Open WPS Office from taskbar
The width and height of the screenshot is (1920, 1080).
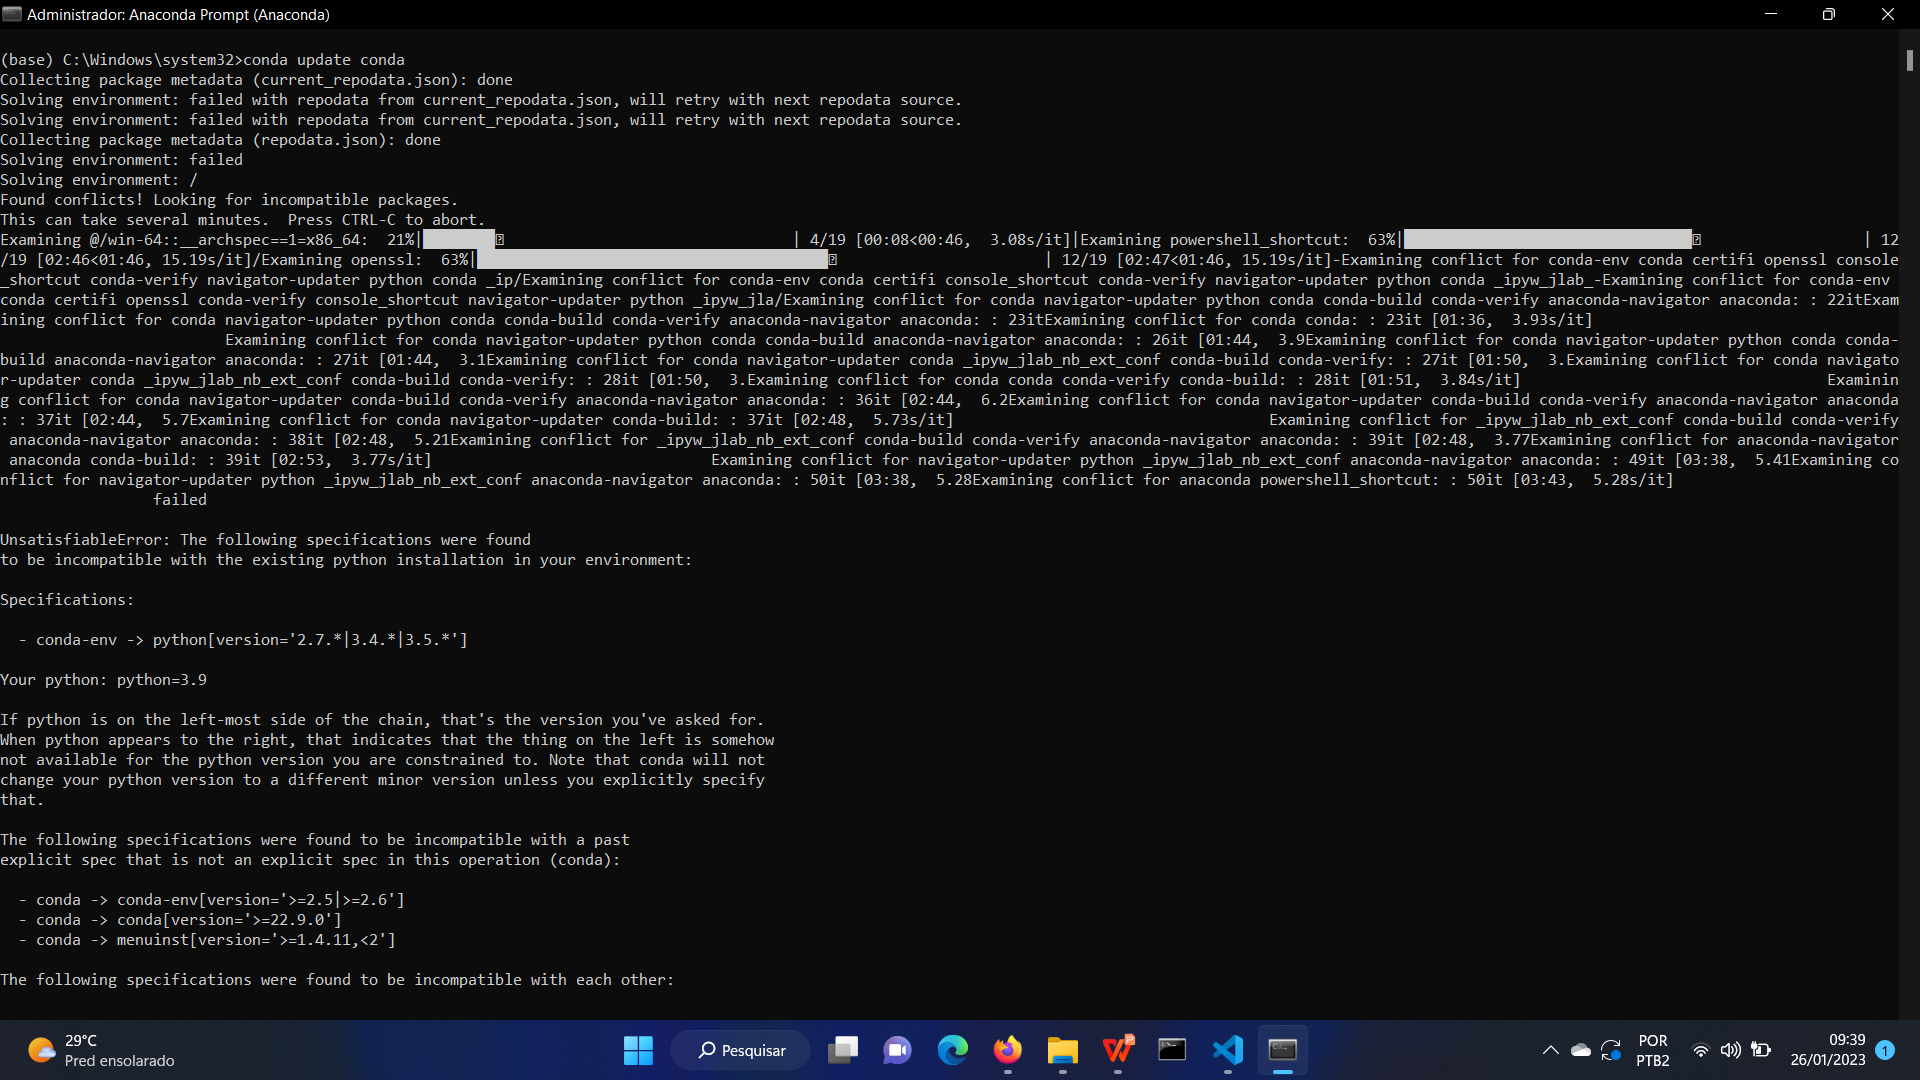pyautogui.click(x=1117, y=1050)
